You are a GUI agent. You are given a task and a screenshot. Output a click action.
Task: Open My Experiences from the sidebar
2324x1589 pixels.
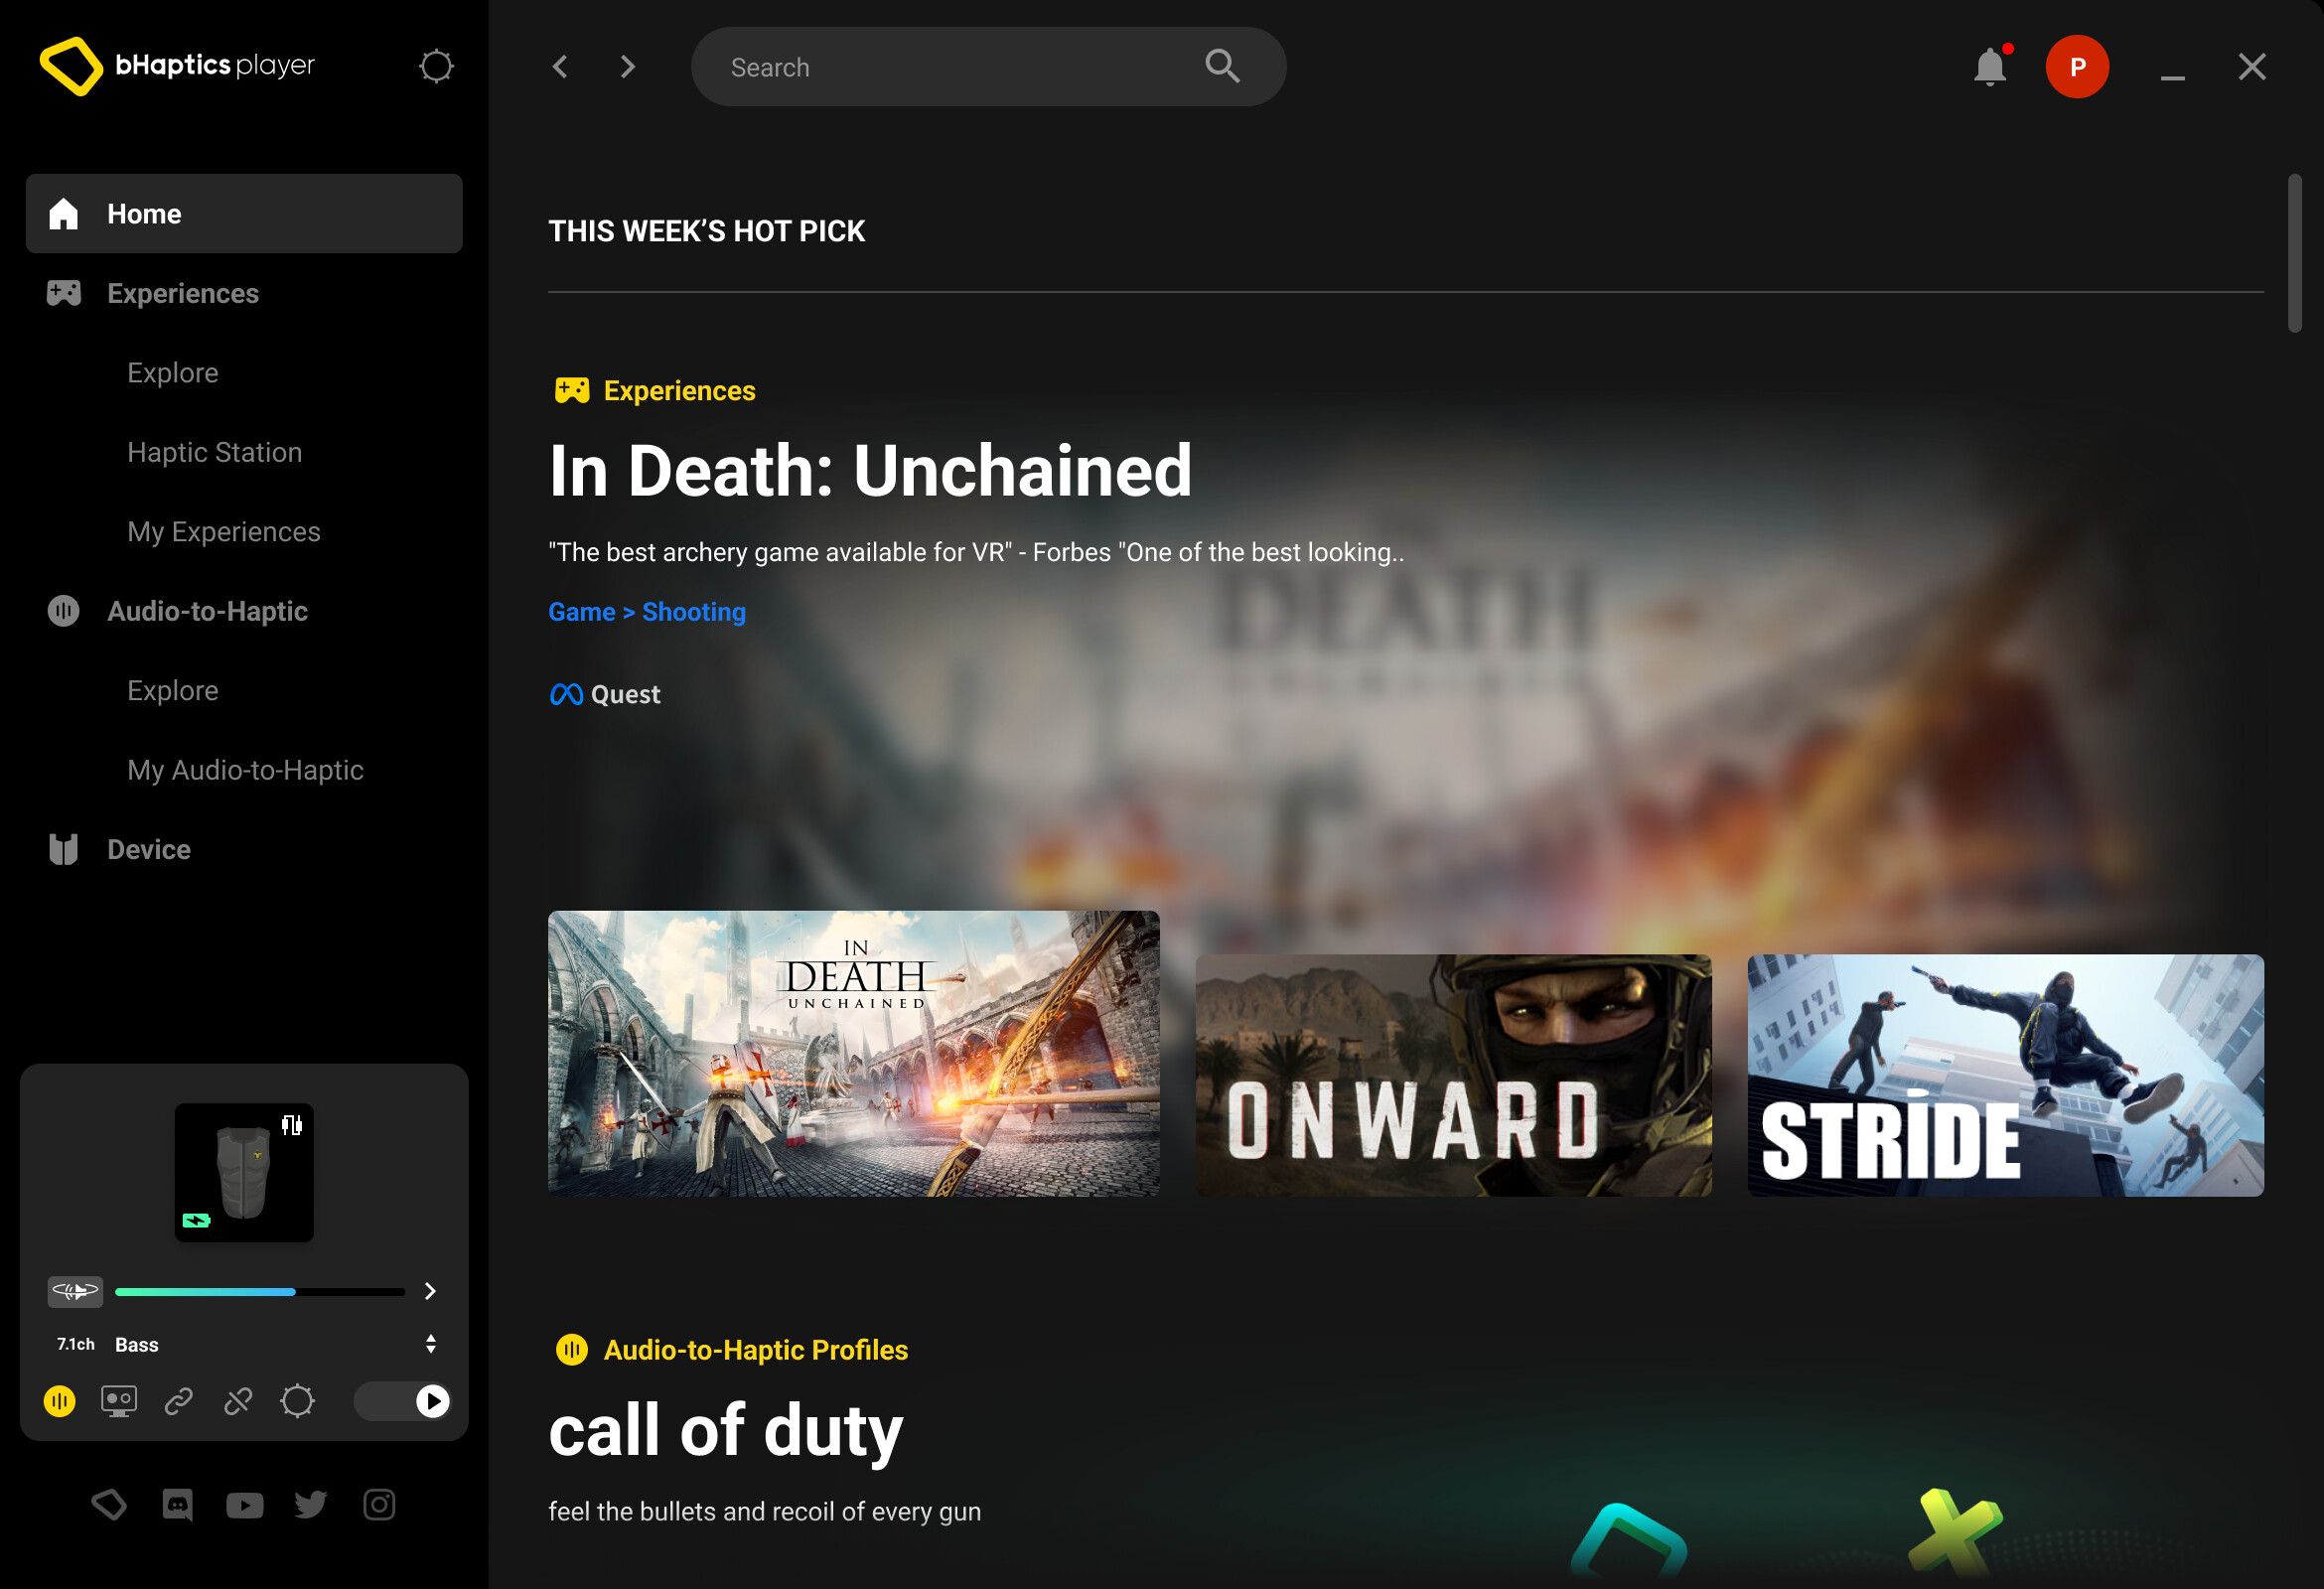(x=223, y=531)
